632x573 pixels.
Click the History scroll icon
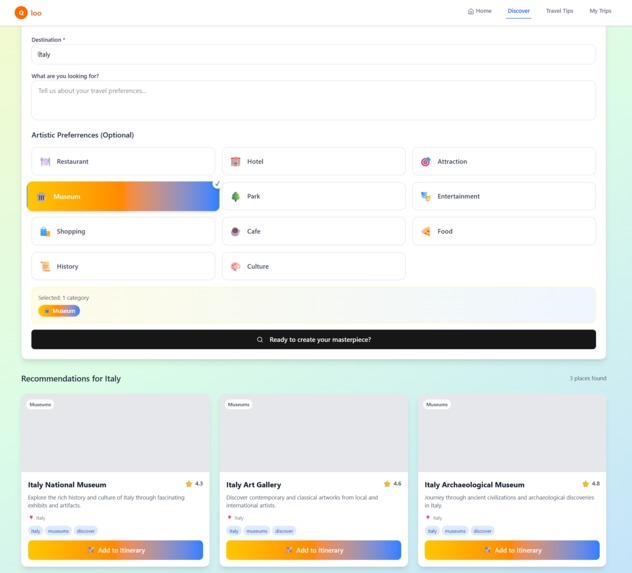(45, 266)
